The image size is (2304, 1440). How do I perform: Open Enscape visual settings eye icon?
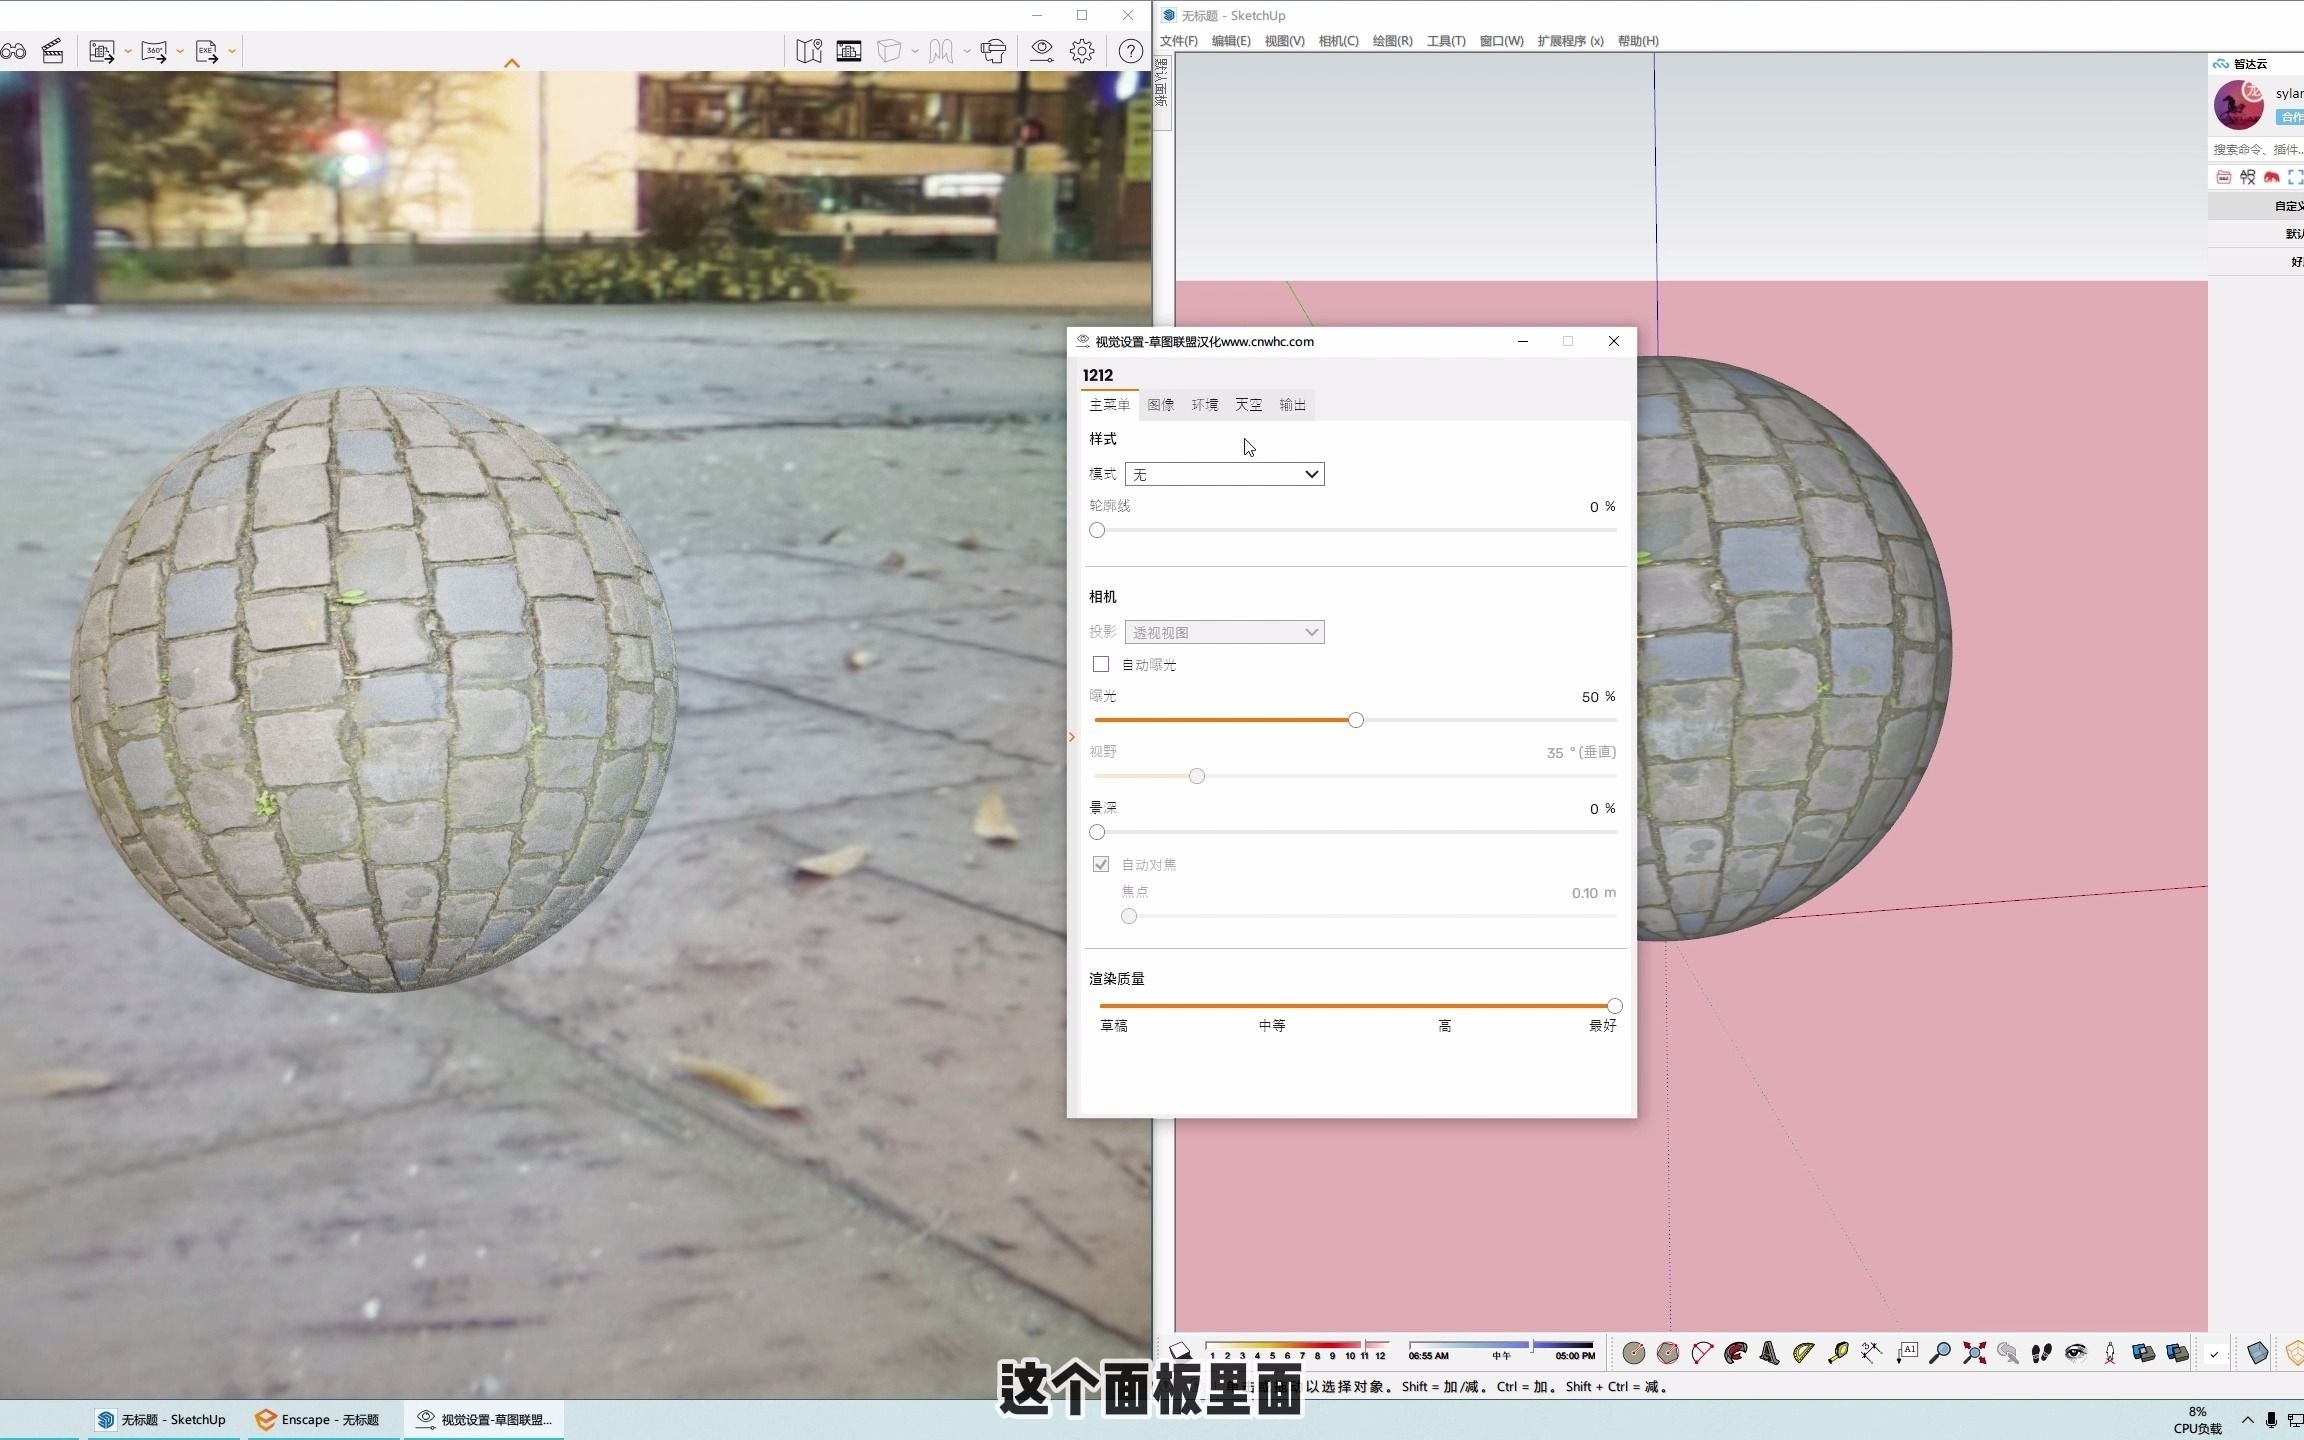[1041, 51]
